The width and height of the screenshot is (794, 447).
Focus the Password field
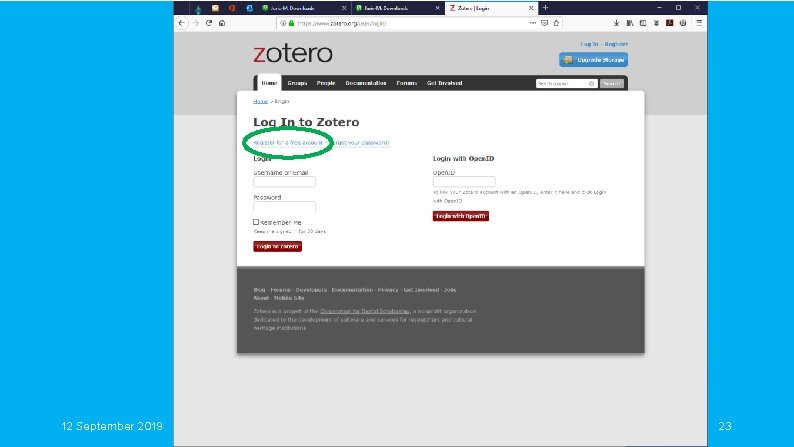point(285,207)
